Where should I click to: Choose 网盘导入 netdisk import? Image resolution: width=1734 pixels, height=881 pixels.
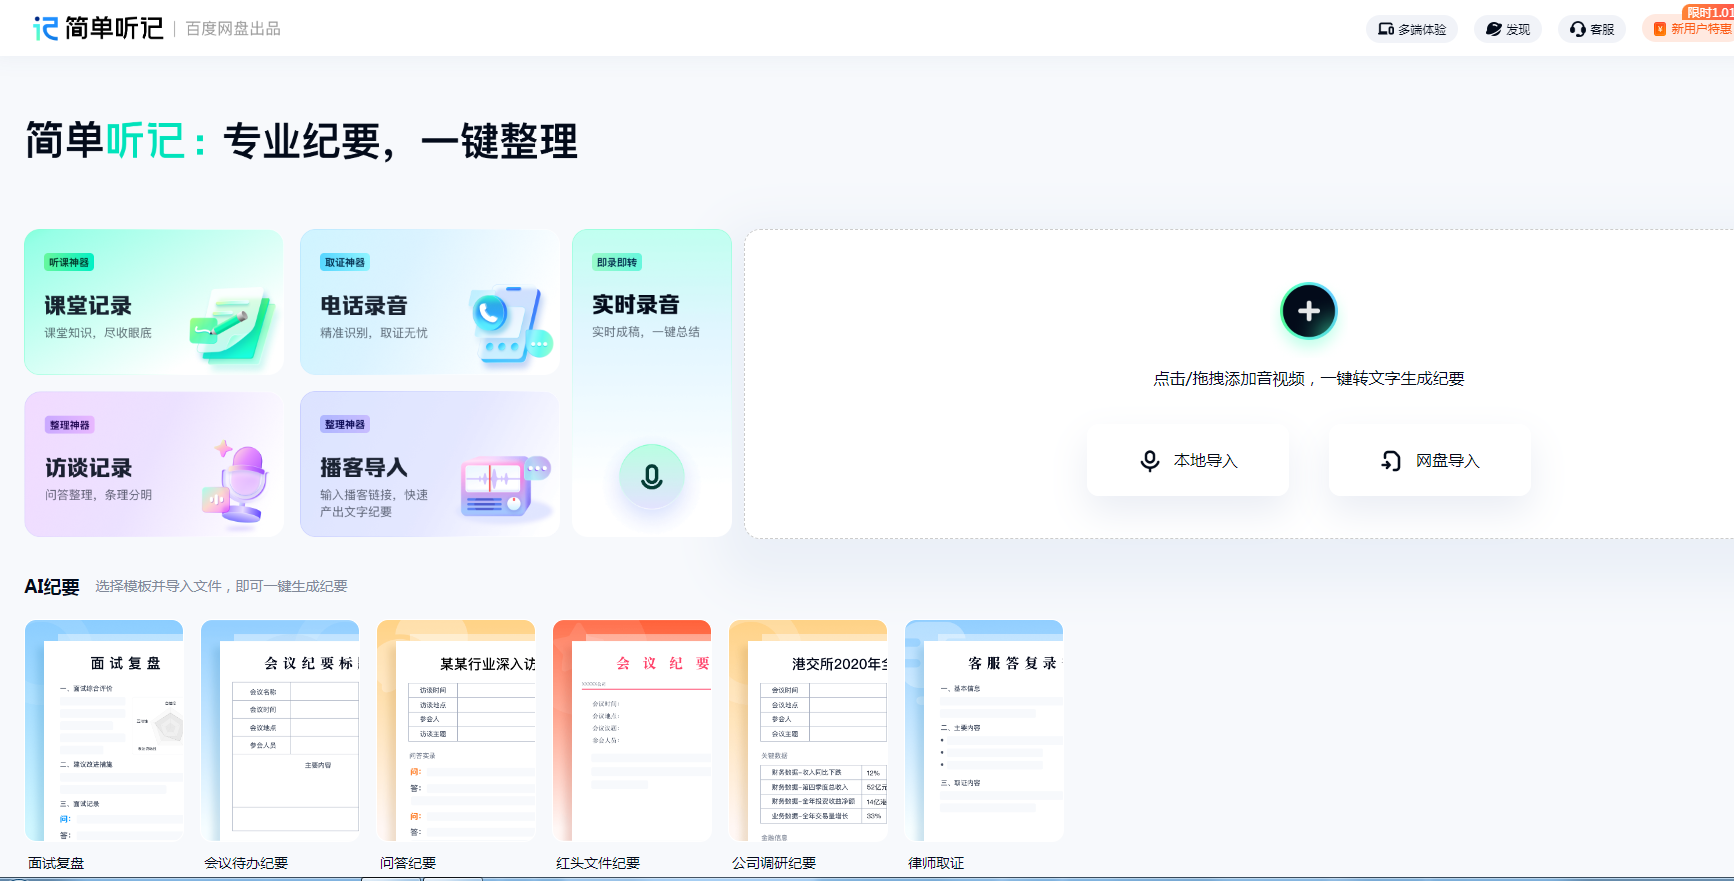point(1430,460)
